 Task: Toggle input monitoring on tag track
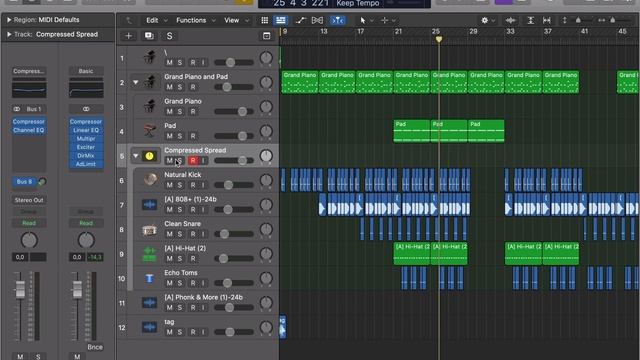[x=203, y=332]
